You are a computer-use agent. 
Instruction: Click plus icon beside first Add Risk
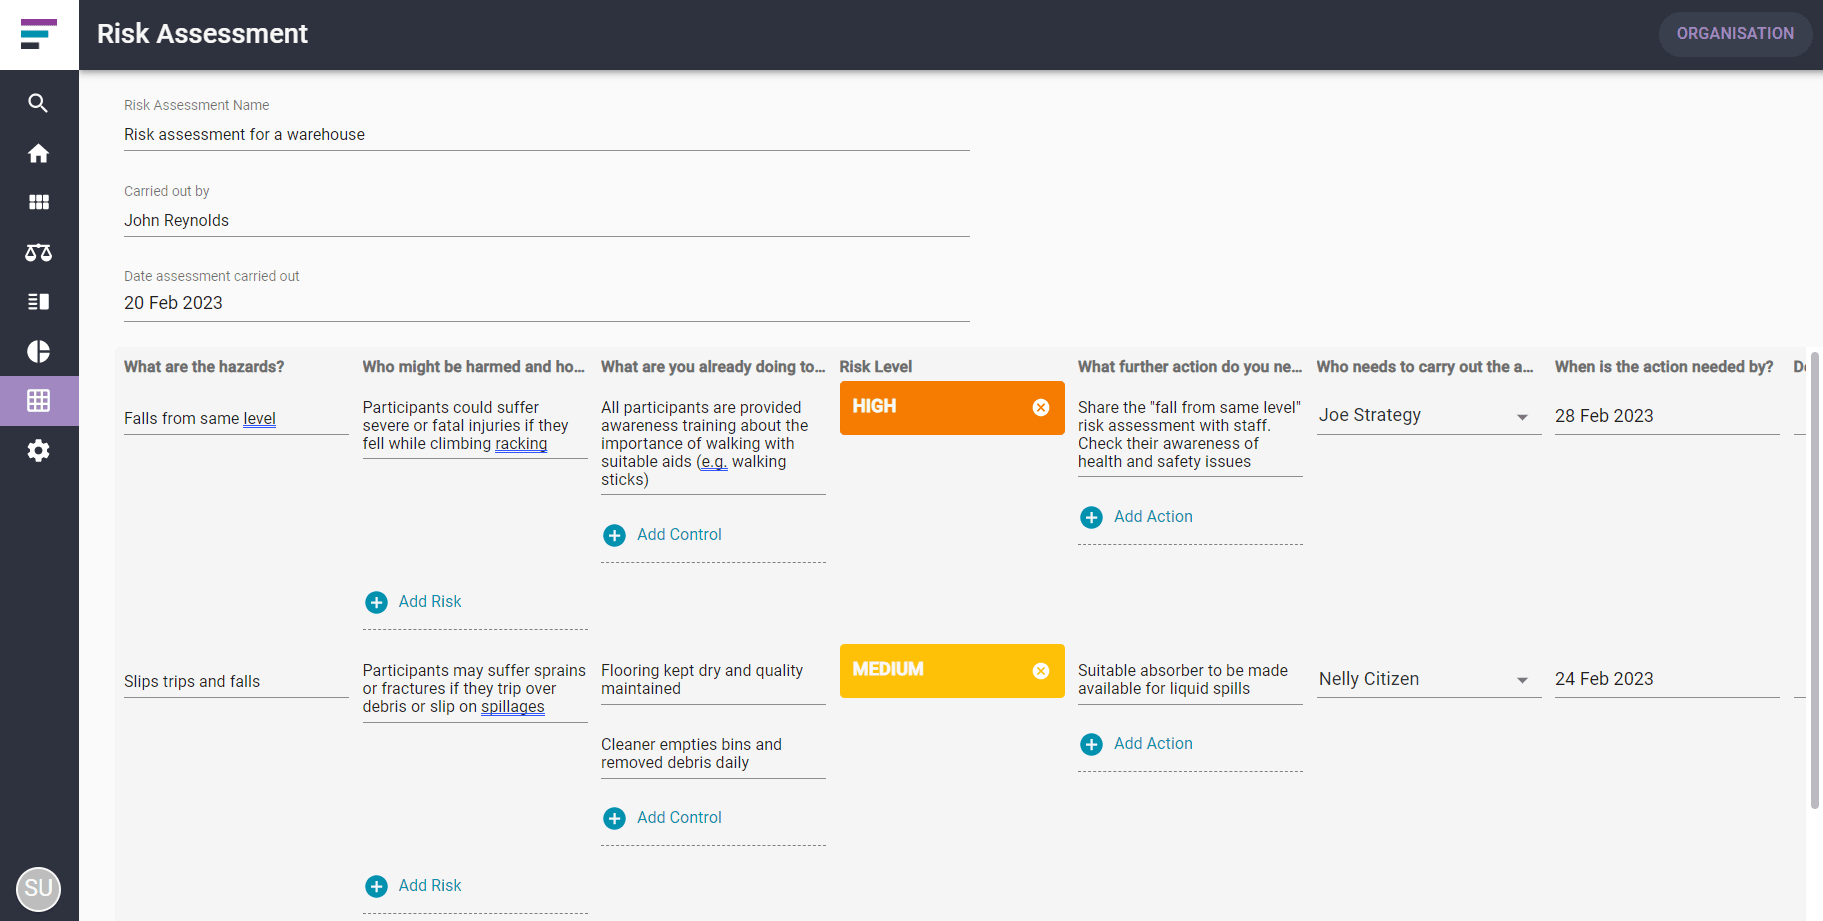coord(376,602)
